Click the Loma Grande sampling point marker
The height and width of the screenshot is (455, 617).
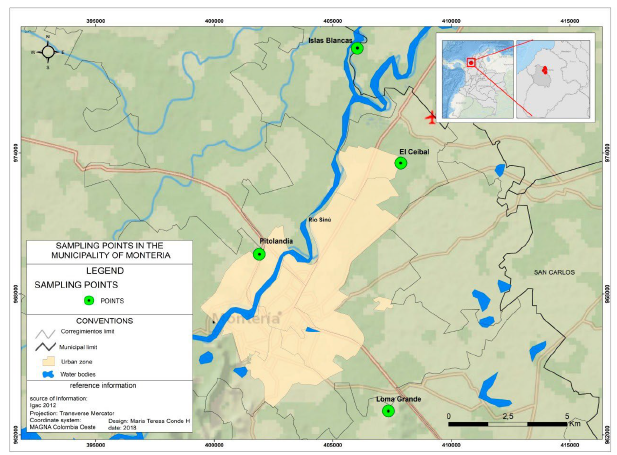tap(388, 410)
